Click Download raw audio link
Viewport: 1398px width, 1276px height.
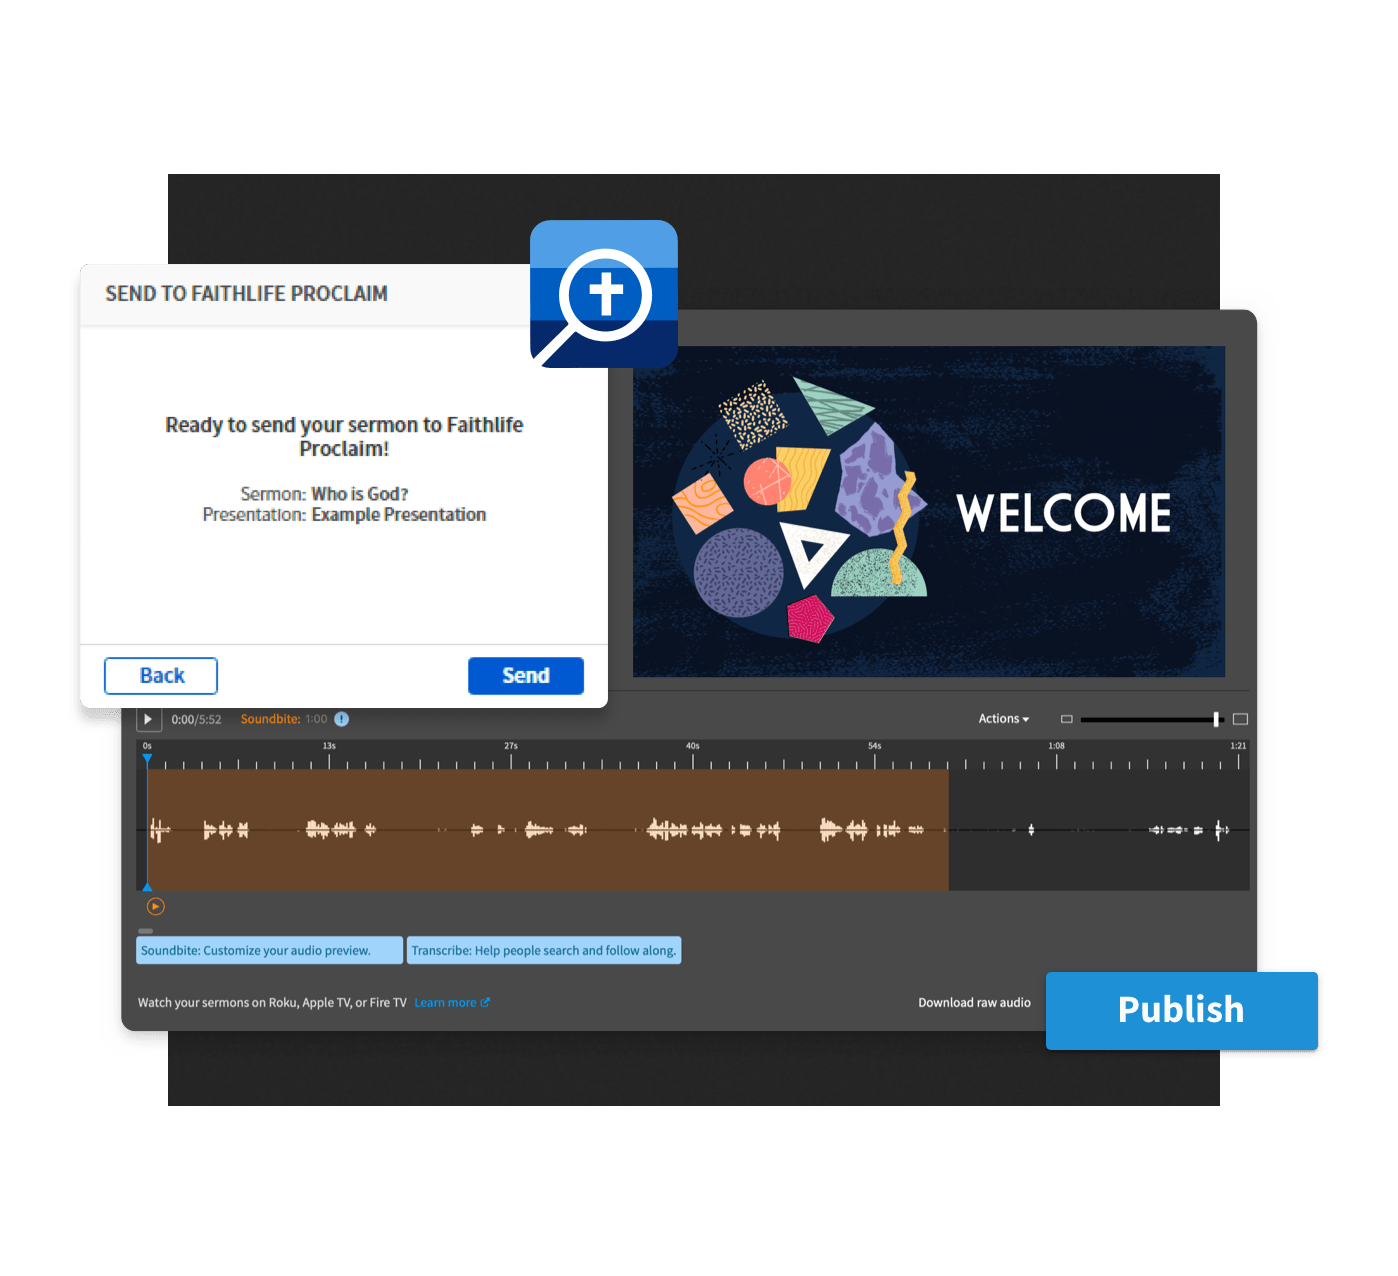974,1003
